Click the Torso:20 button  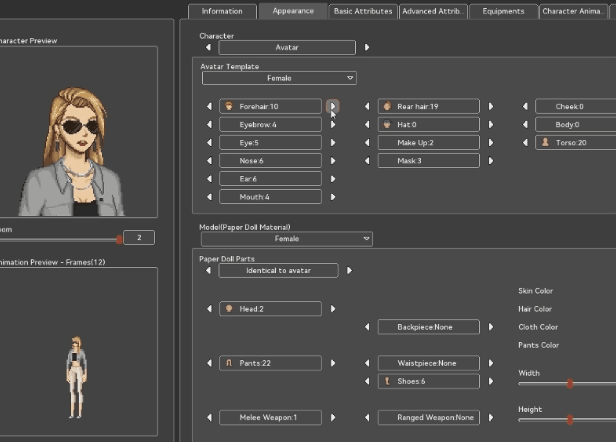click(x=576, y=143)
